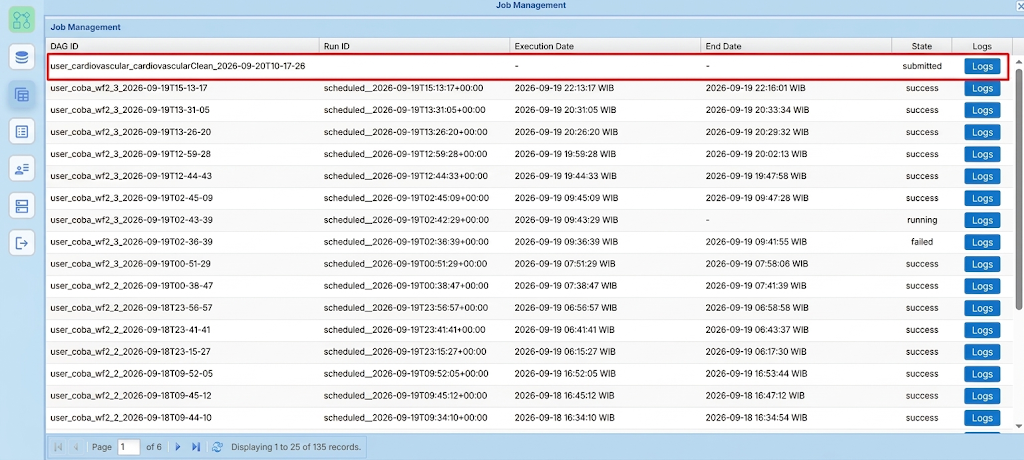Screen dimensions: 1024x460
Task: Select execution date 2026-09-19 06:41:41 WIB
Action: click(x=564, y=330)
